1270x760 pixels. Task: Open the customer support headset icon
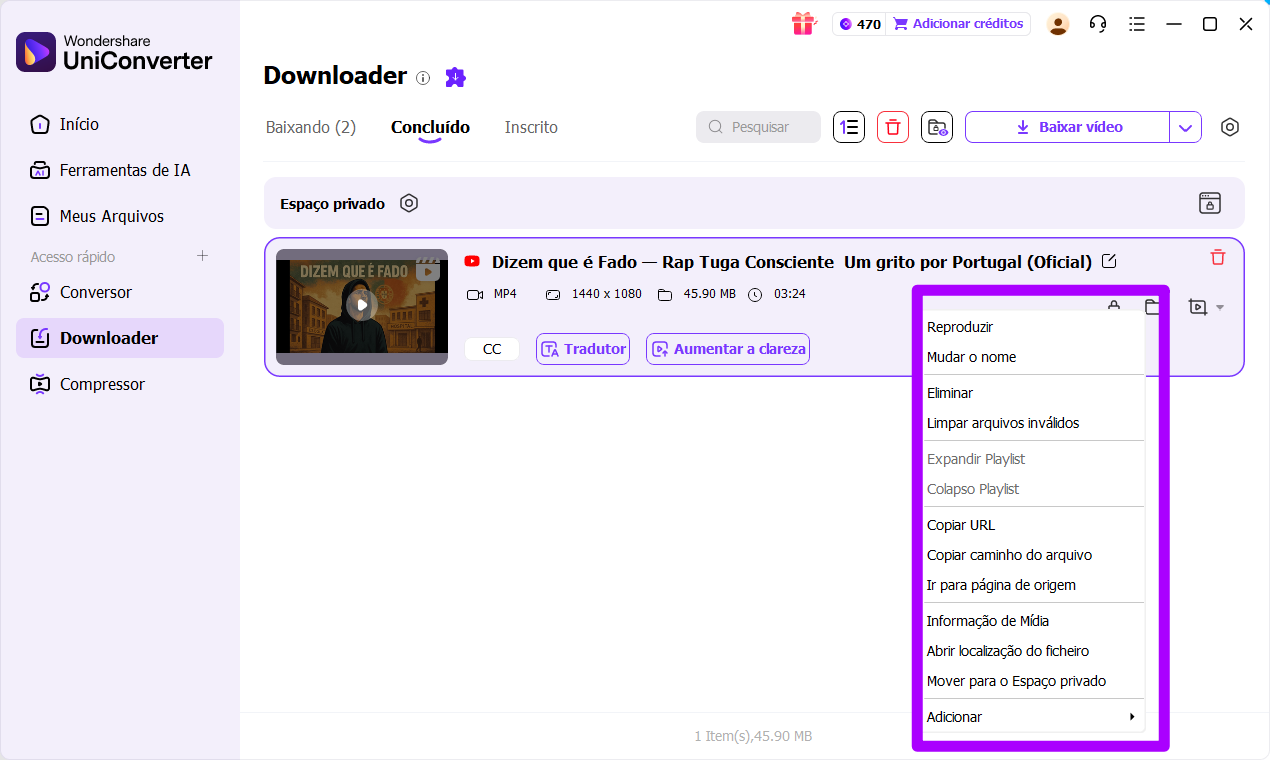(x=1098, y=24)
